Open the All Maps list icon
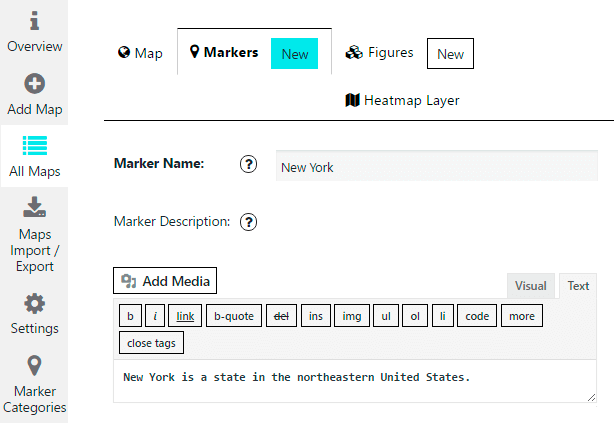Screen dimensions: 614x423 (x=34, y=146)
